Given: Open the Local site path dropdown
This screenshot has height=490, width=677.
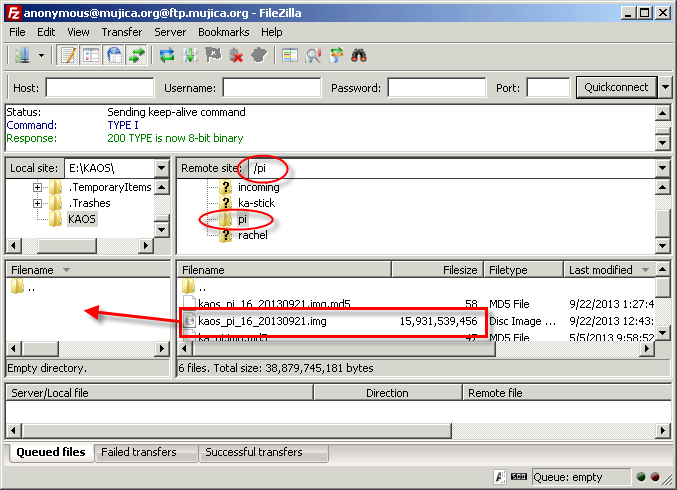Looking at the screenshot, I should pyautogui.click(x=162, y=168).
